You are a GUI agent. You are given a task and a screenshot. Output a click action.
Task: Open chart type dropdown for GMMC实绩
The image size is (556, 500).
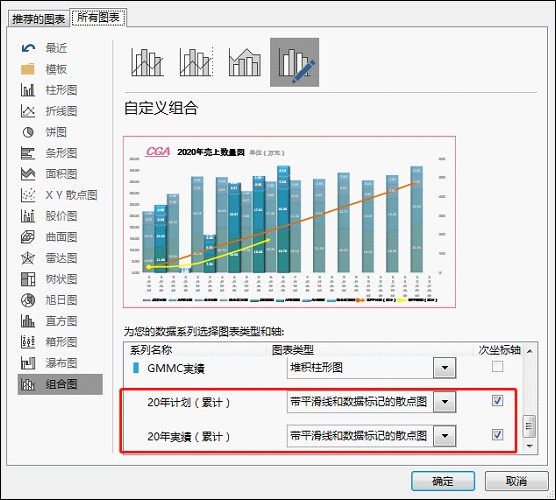(x=444, y=368)
